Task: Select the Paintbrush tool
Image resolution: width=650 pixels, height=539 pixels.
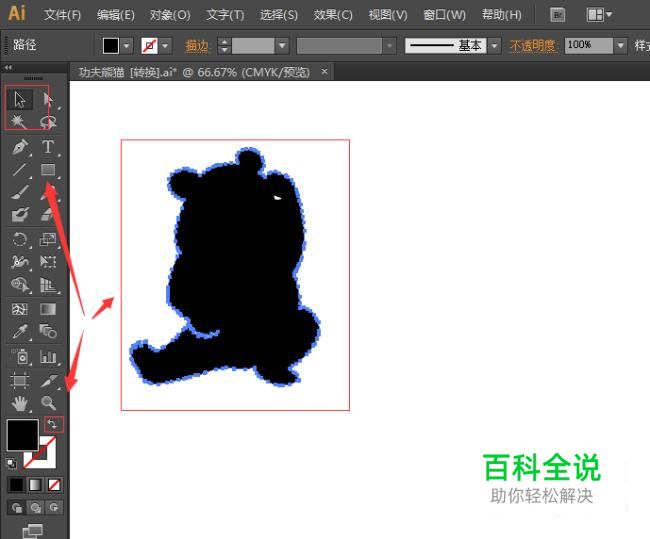Action: tap(19, 192)
